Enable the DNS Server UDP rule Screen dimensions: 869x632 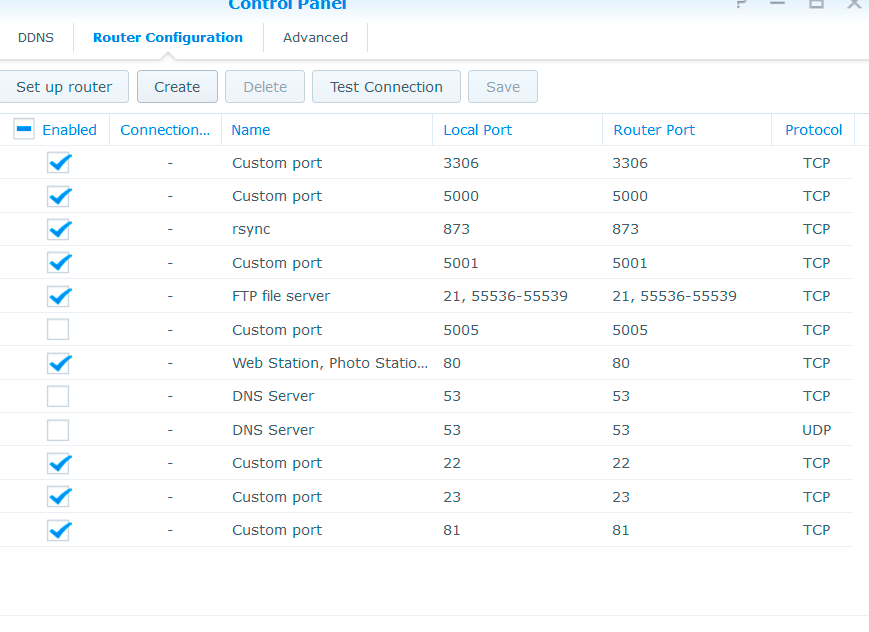(x=59, y=430)
